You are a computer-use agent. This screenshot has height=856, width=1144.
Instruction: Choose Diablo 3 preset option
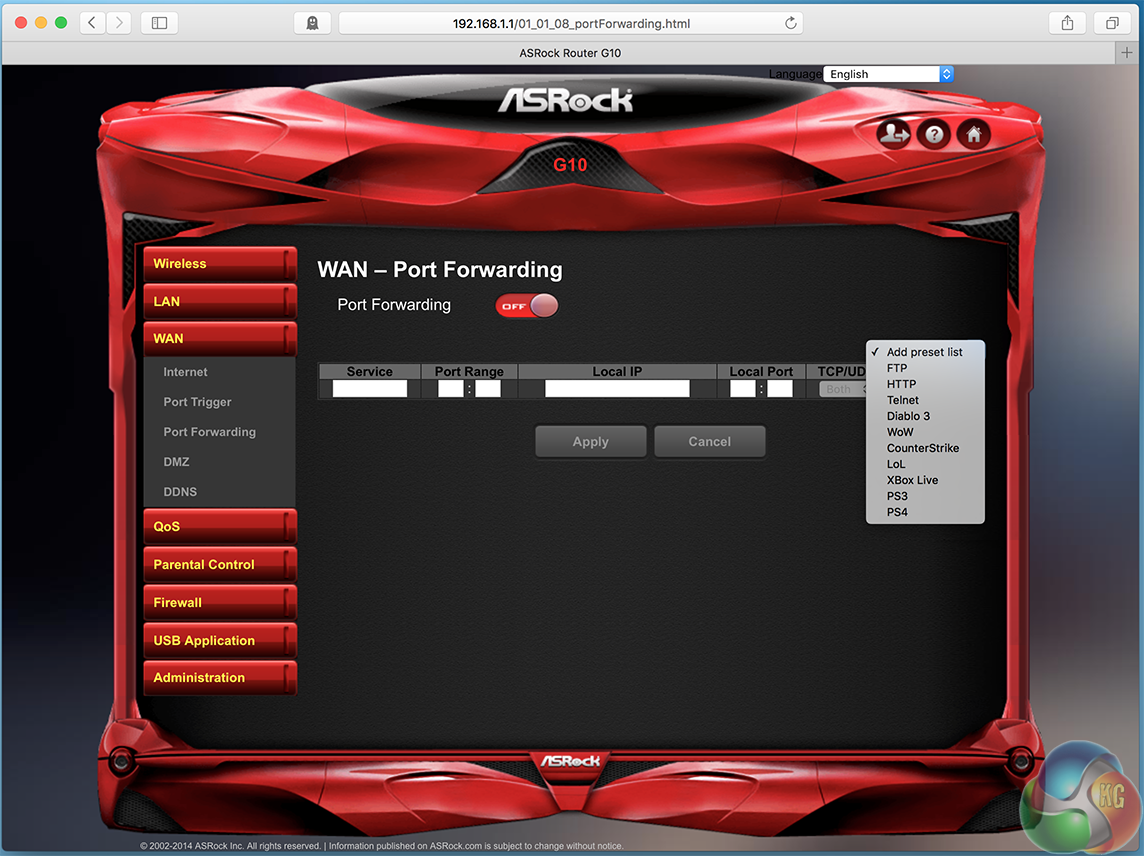pyautogui.click(x=925, y=416)
